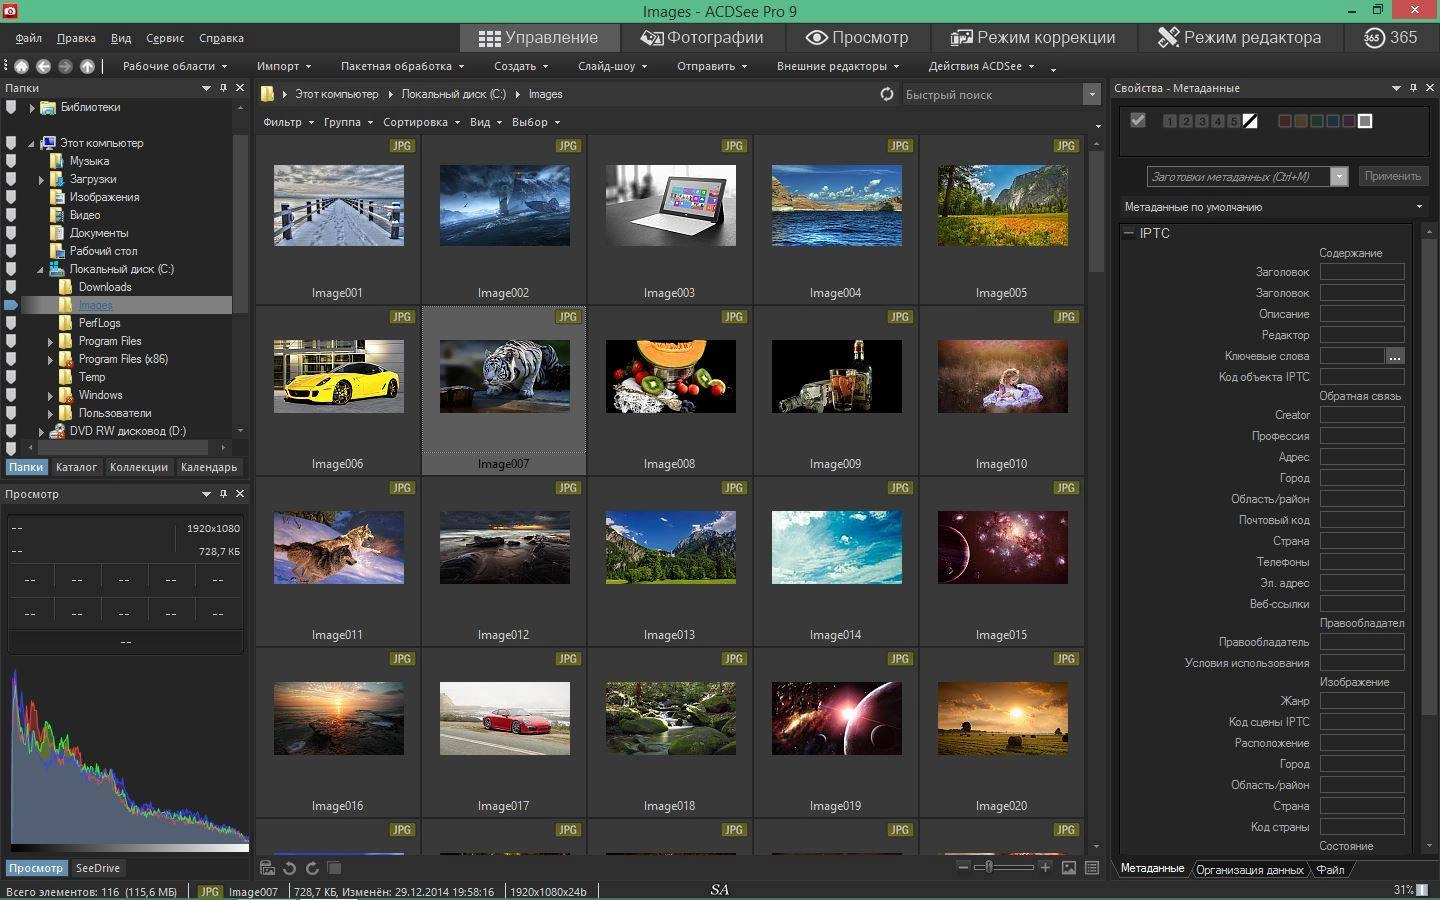Expand the Пользователи folder node
This screenshot has height=900, width=1440.
point(50,413)
